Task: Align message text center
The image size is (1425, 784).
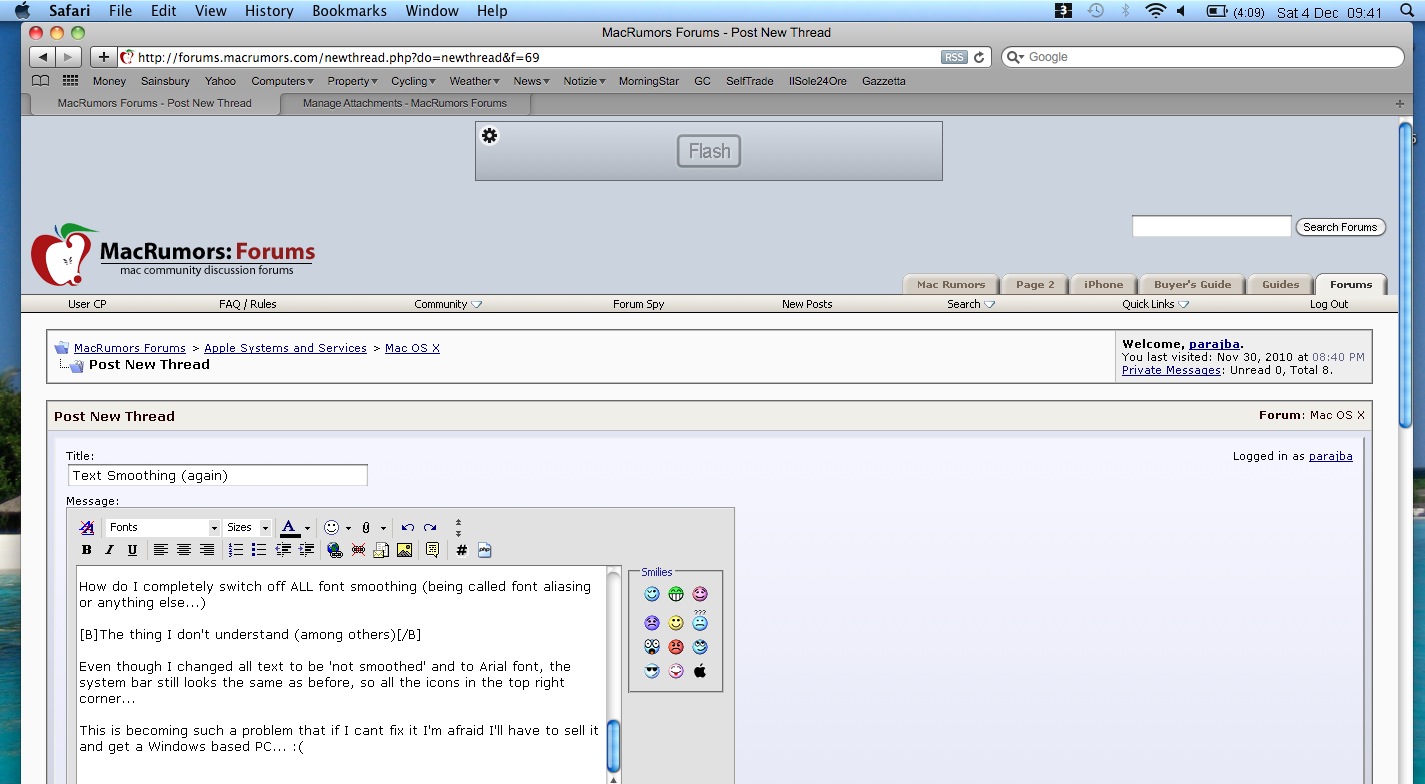Action: 184,550
